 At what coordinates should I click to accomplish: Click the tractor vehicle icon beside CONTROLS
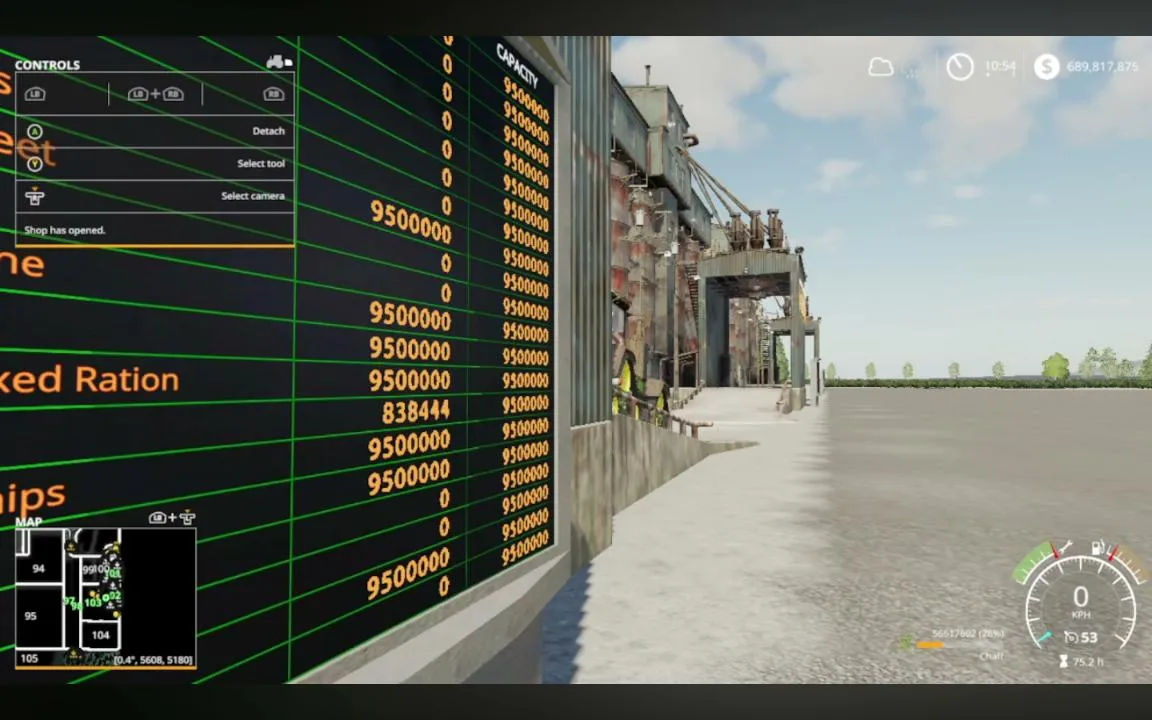(x=278, y=62)
